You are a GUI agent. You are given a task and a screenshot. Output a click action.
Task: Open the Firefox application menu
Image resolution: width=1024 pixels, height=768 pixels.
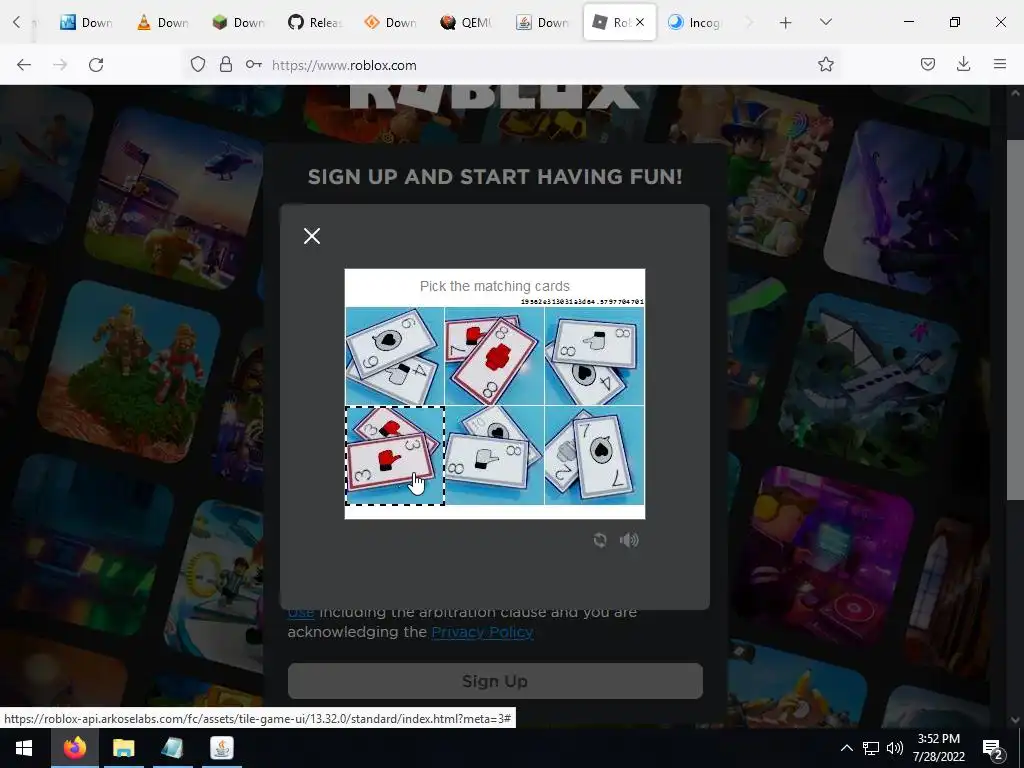point(999,64)
